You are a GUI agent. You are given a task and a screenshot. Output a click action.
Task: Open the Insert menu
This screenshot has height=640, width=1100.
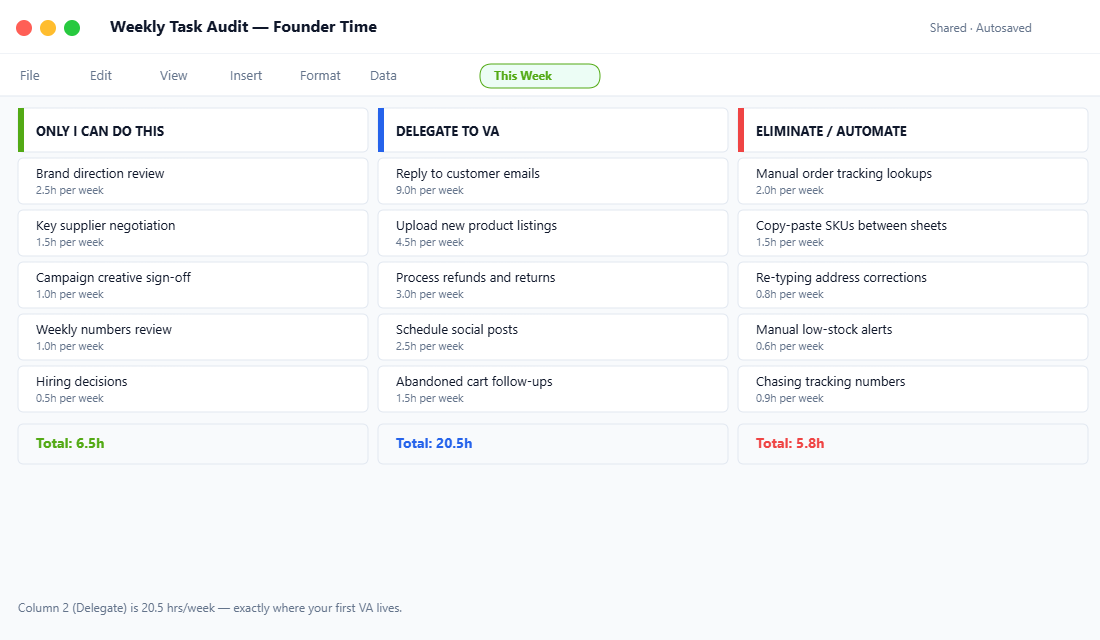(x=246, y=76)
